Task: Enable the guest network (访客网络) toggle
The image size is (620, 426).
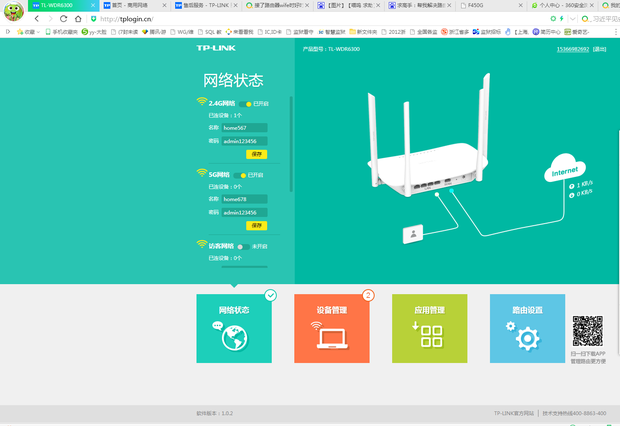Action: click(x=244, y=247)
